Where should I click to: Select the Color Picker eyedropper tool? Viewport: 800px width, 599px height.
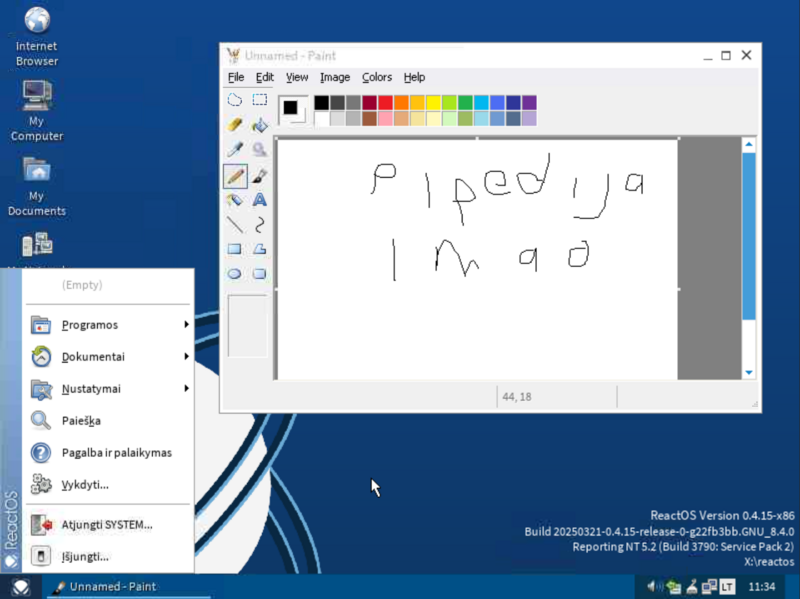tap(235, 149)
